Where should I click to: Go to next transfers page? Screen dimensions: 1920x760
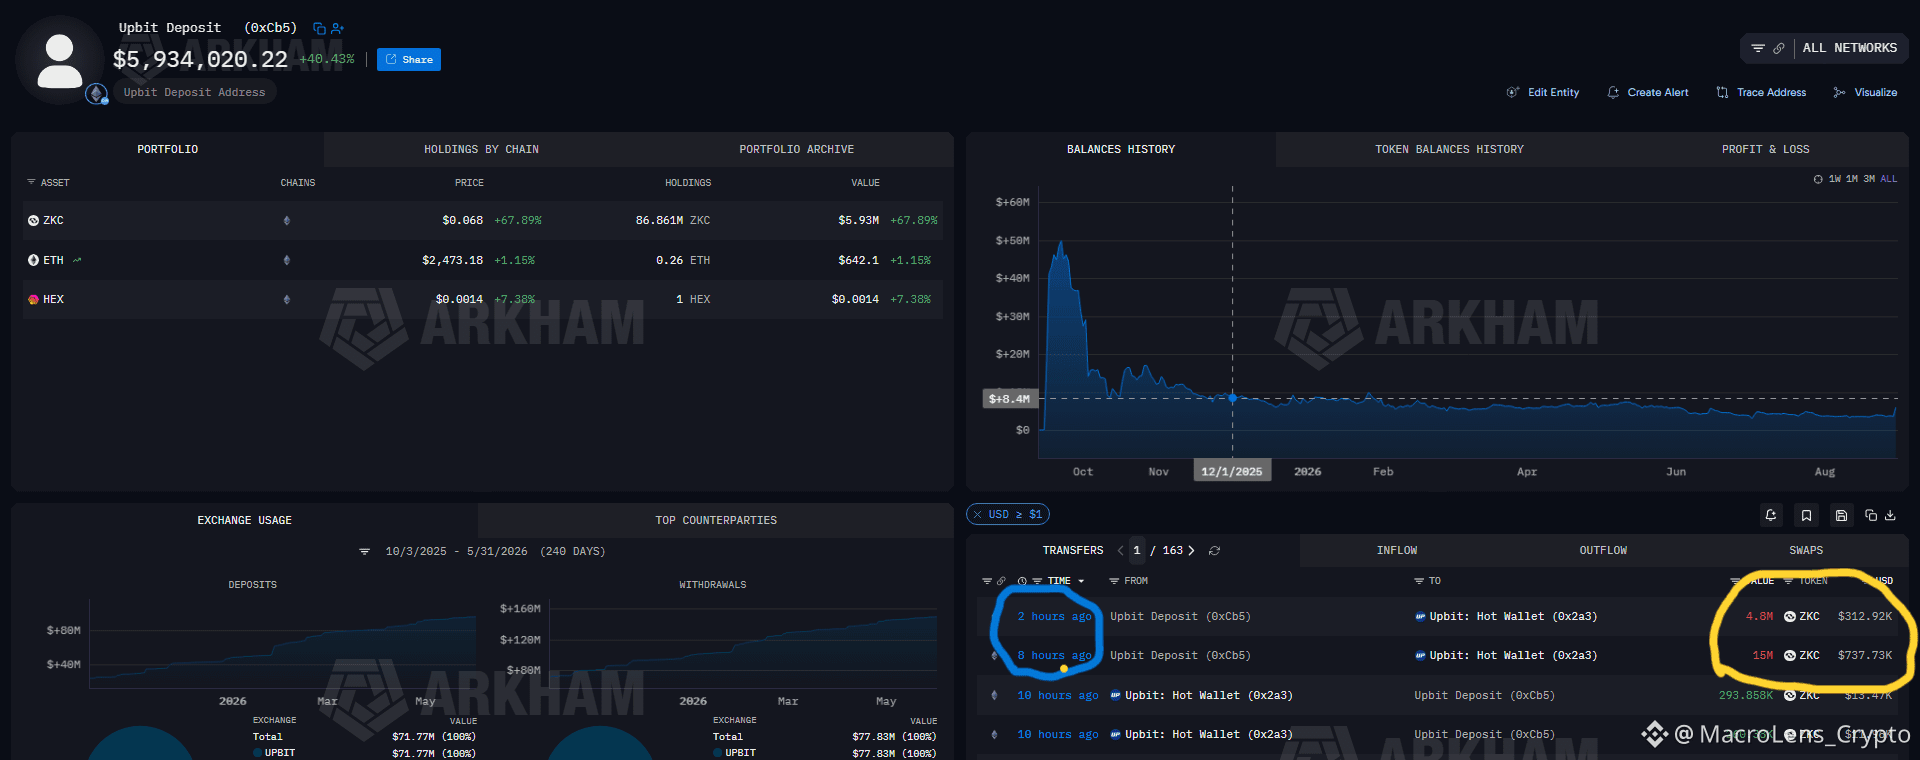click(1191, 550)
